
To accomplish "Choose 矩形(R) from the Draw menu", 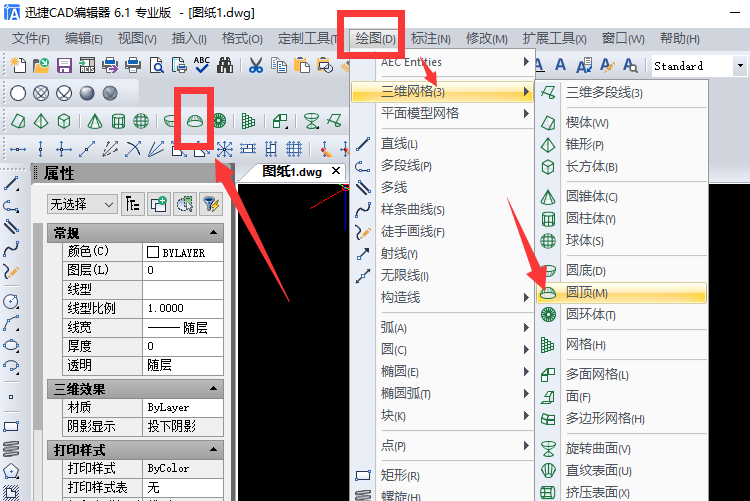I will (443, 476).
